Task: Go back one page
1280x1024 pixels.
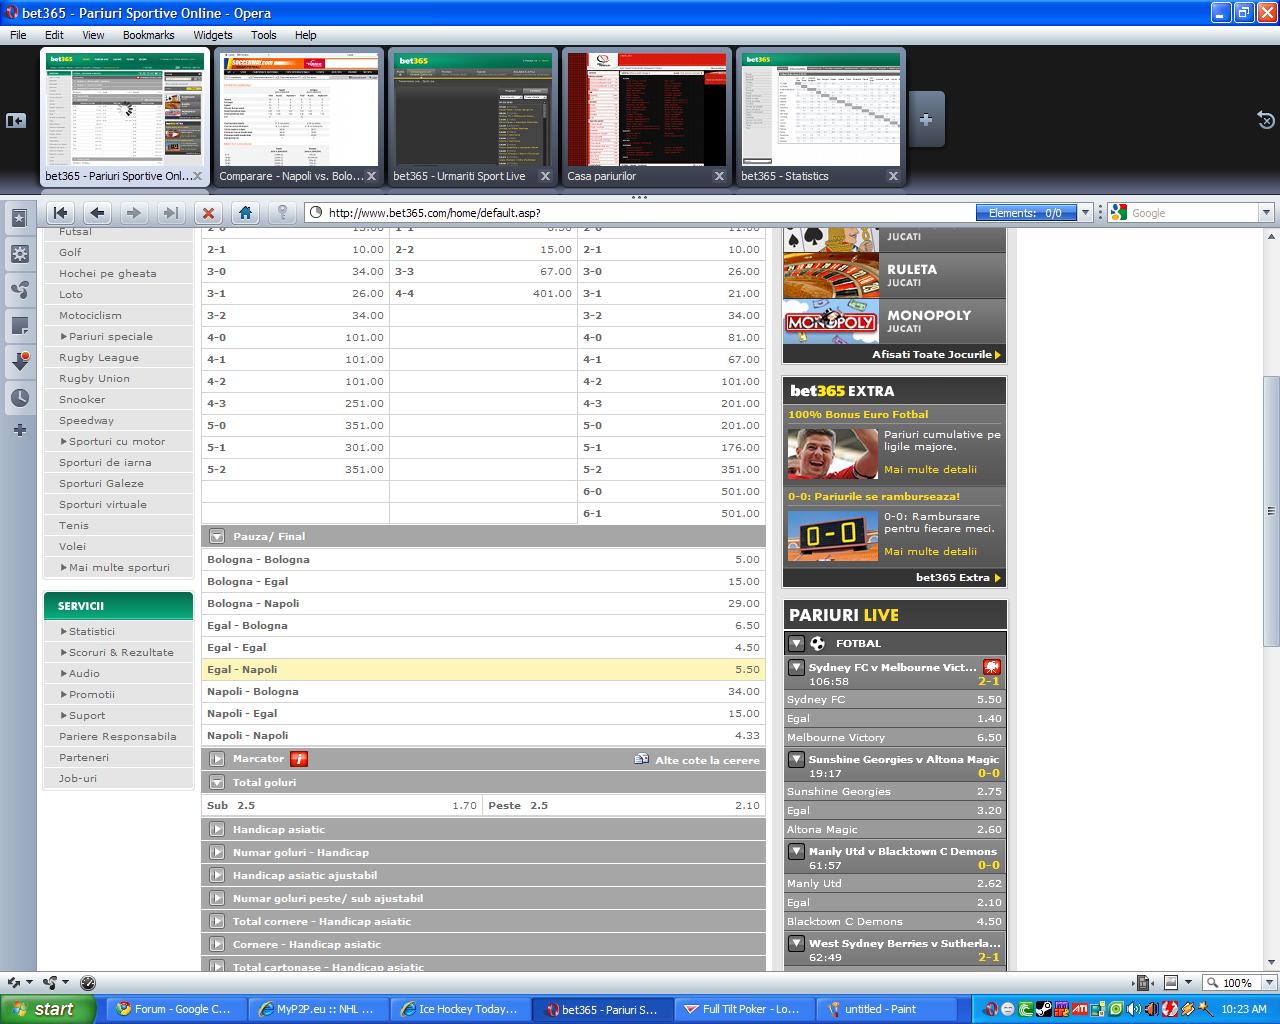Action: (97, 213)
